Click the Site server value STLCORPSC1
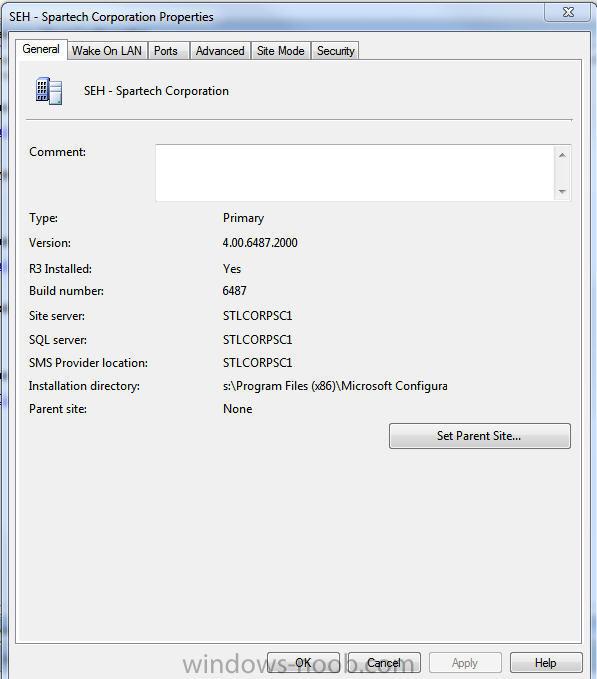597x679 pixels. click(257, 316)
